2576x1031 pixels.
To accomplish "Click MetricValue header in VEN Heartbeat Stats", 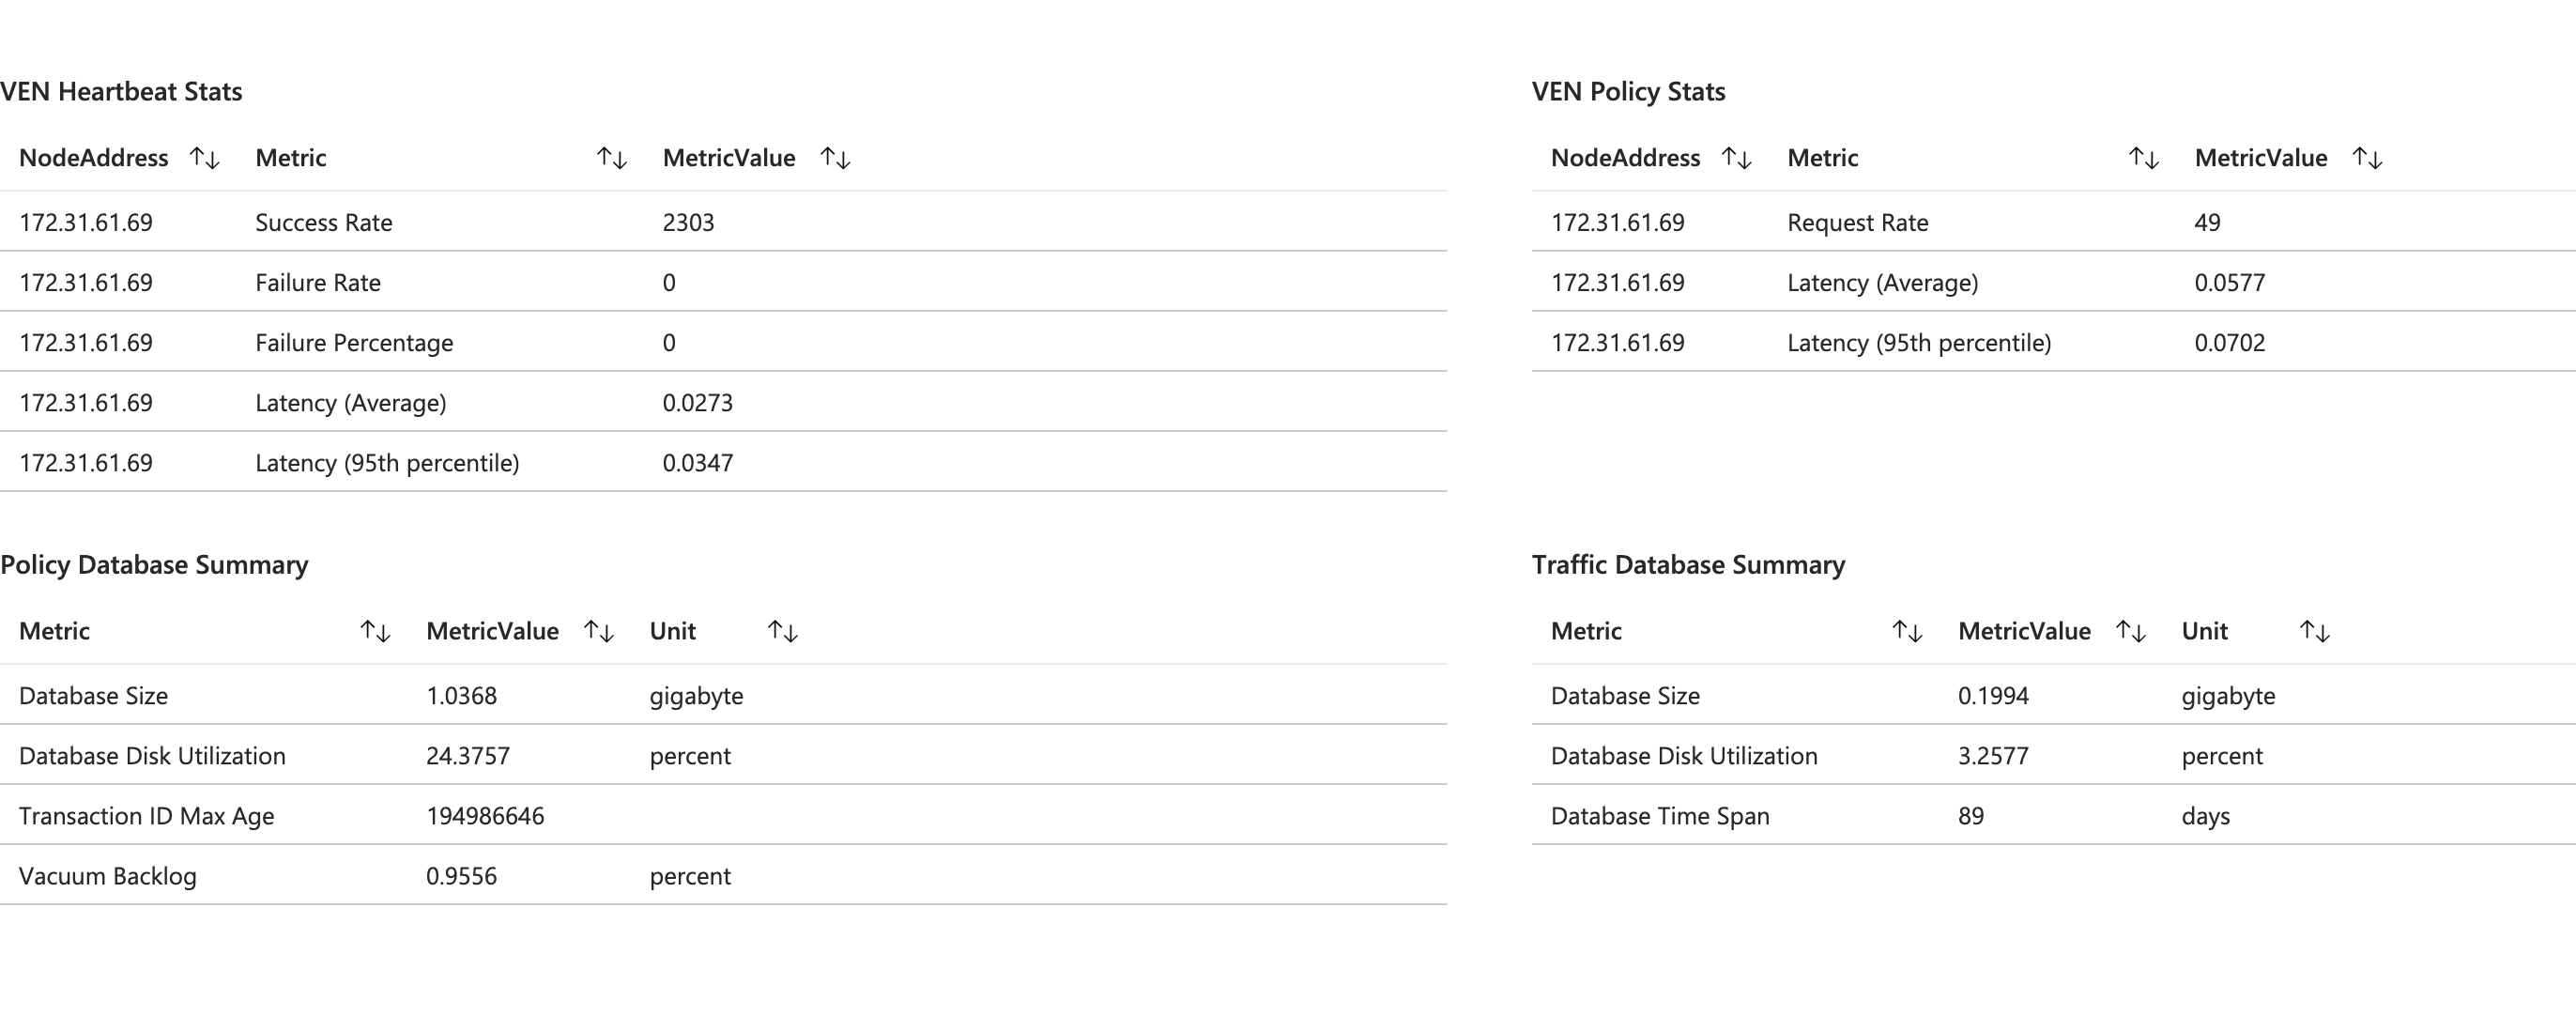I will [729, 158].
